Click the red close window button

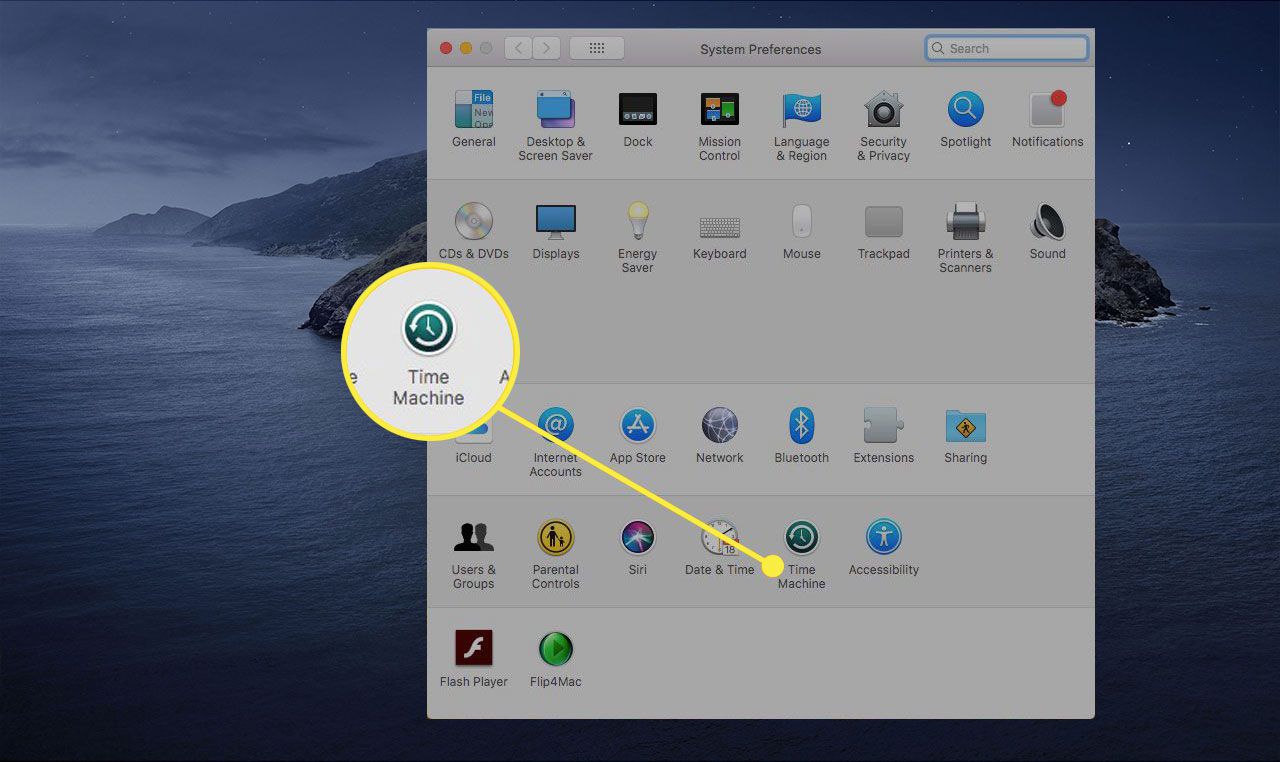pyautogui.click(x=447, y=48)
